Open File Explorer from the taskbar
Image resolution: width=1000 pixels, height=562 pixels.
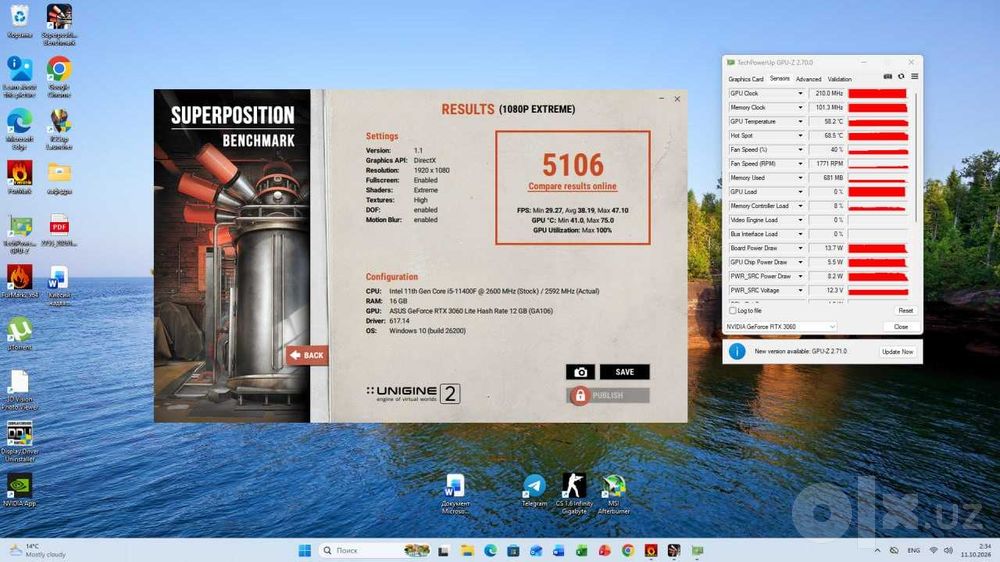coord(467,550)
